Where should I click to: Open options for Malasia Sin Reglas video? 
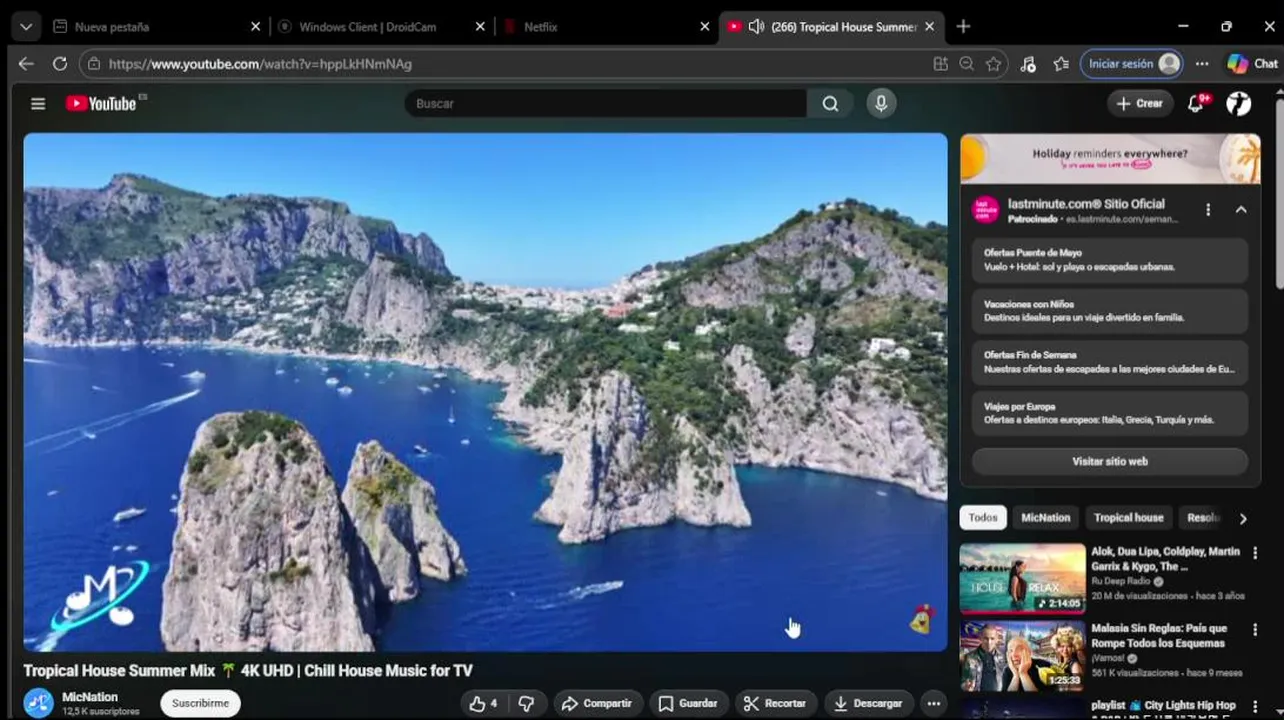[1255, 629]
